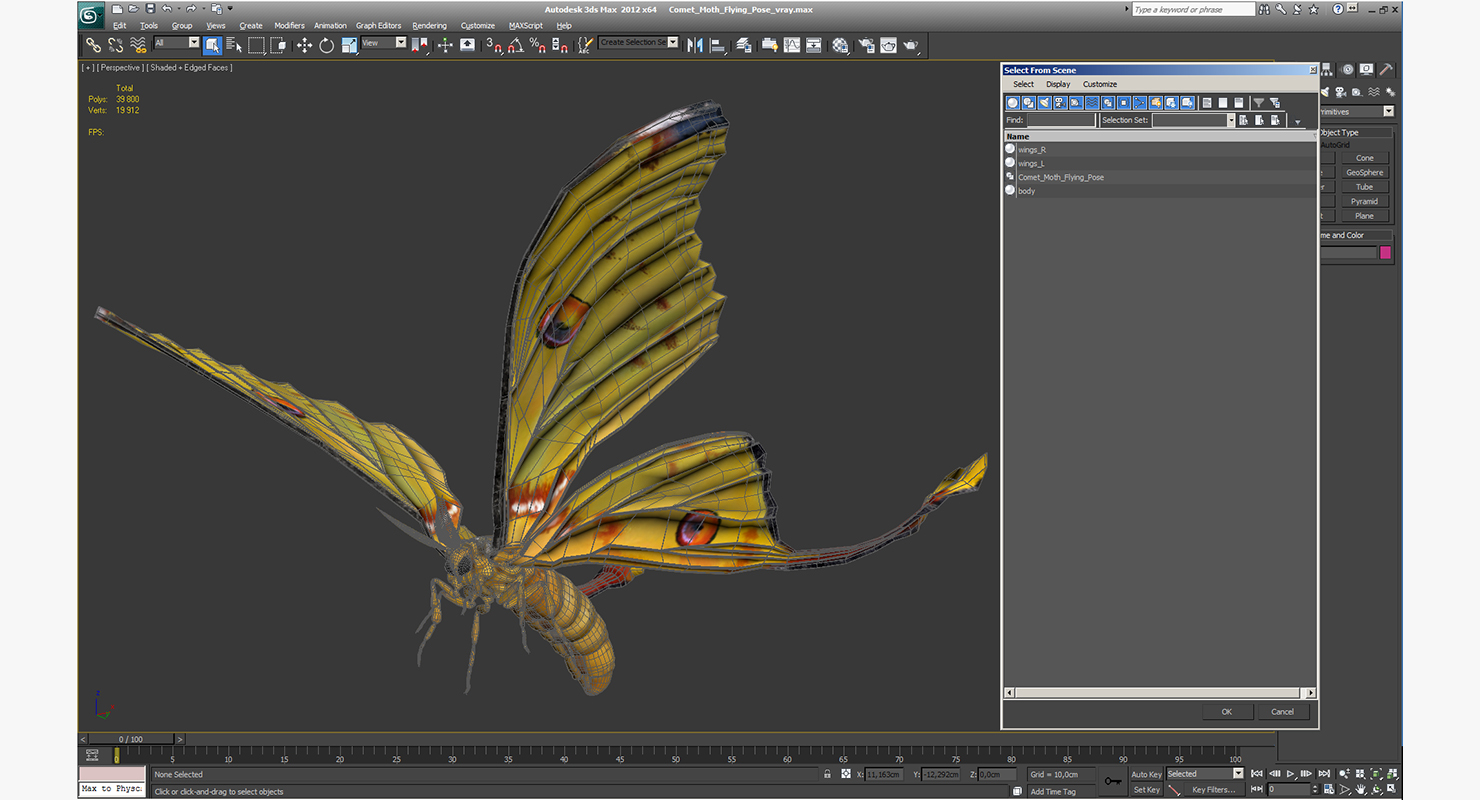Click the Align tool
Screen dimensions: 1480x800
717,45
